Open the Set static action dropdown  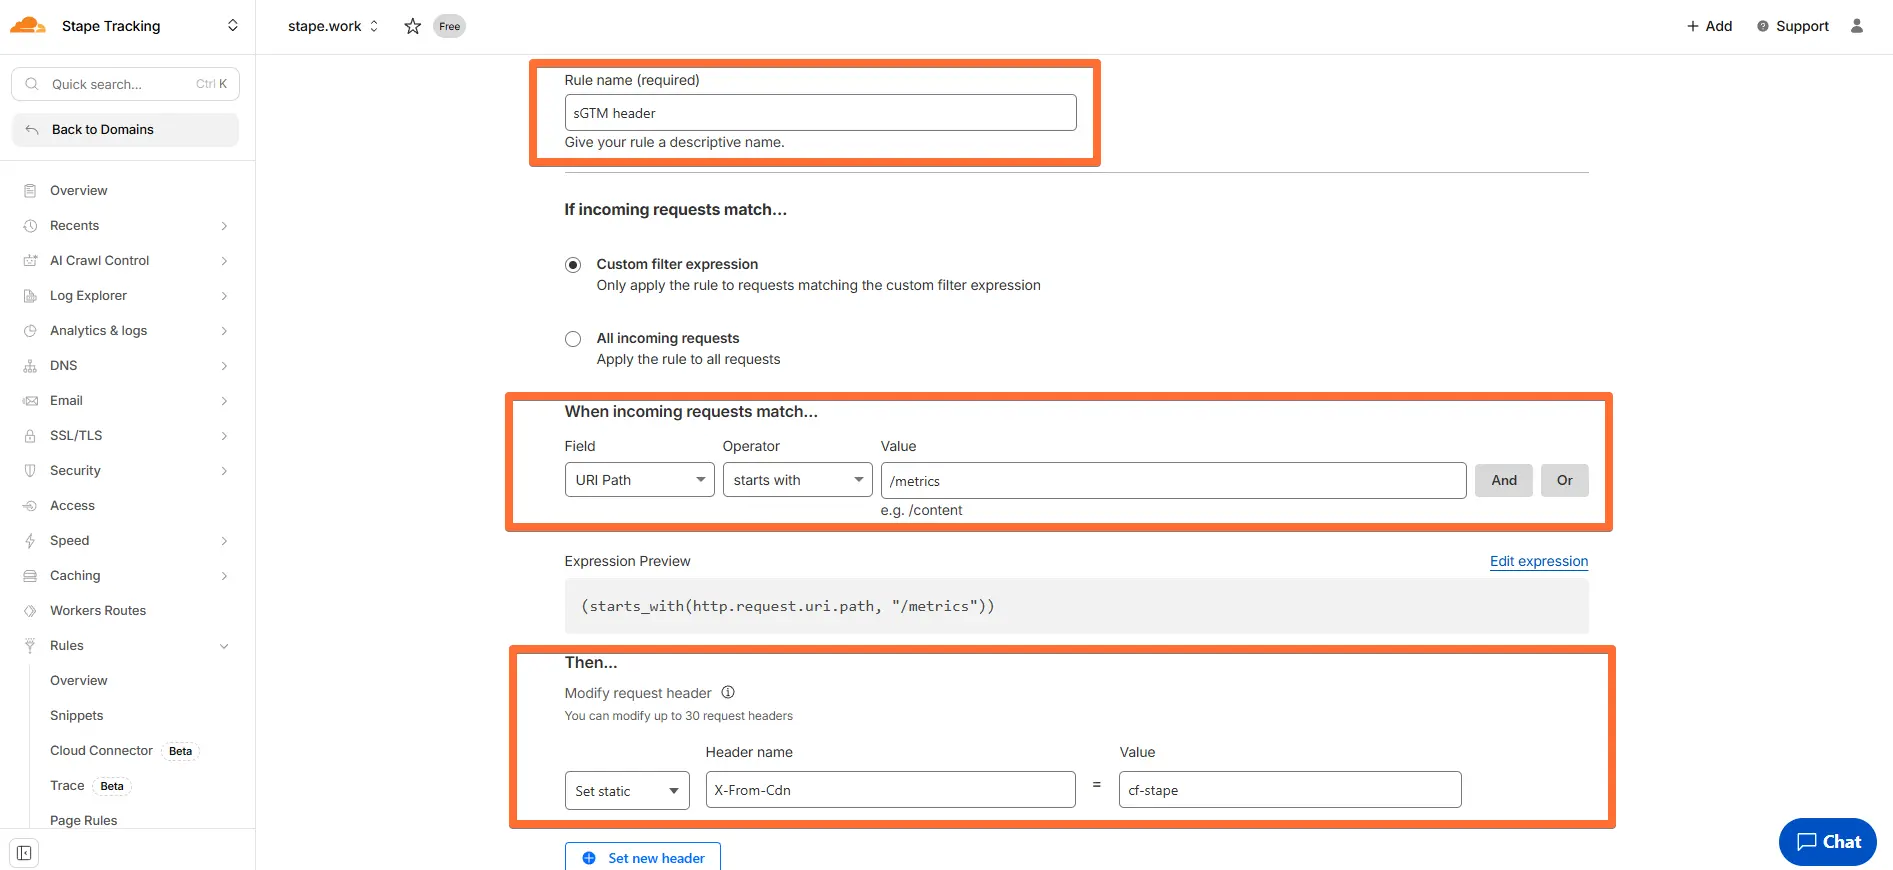click(626, 791)
